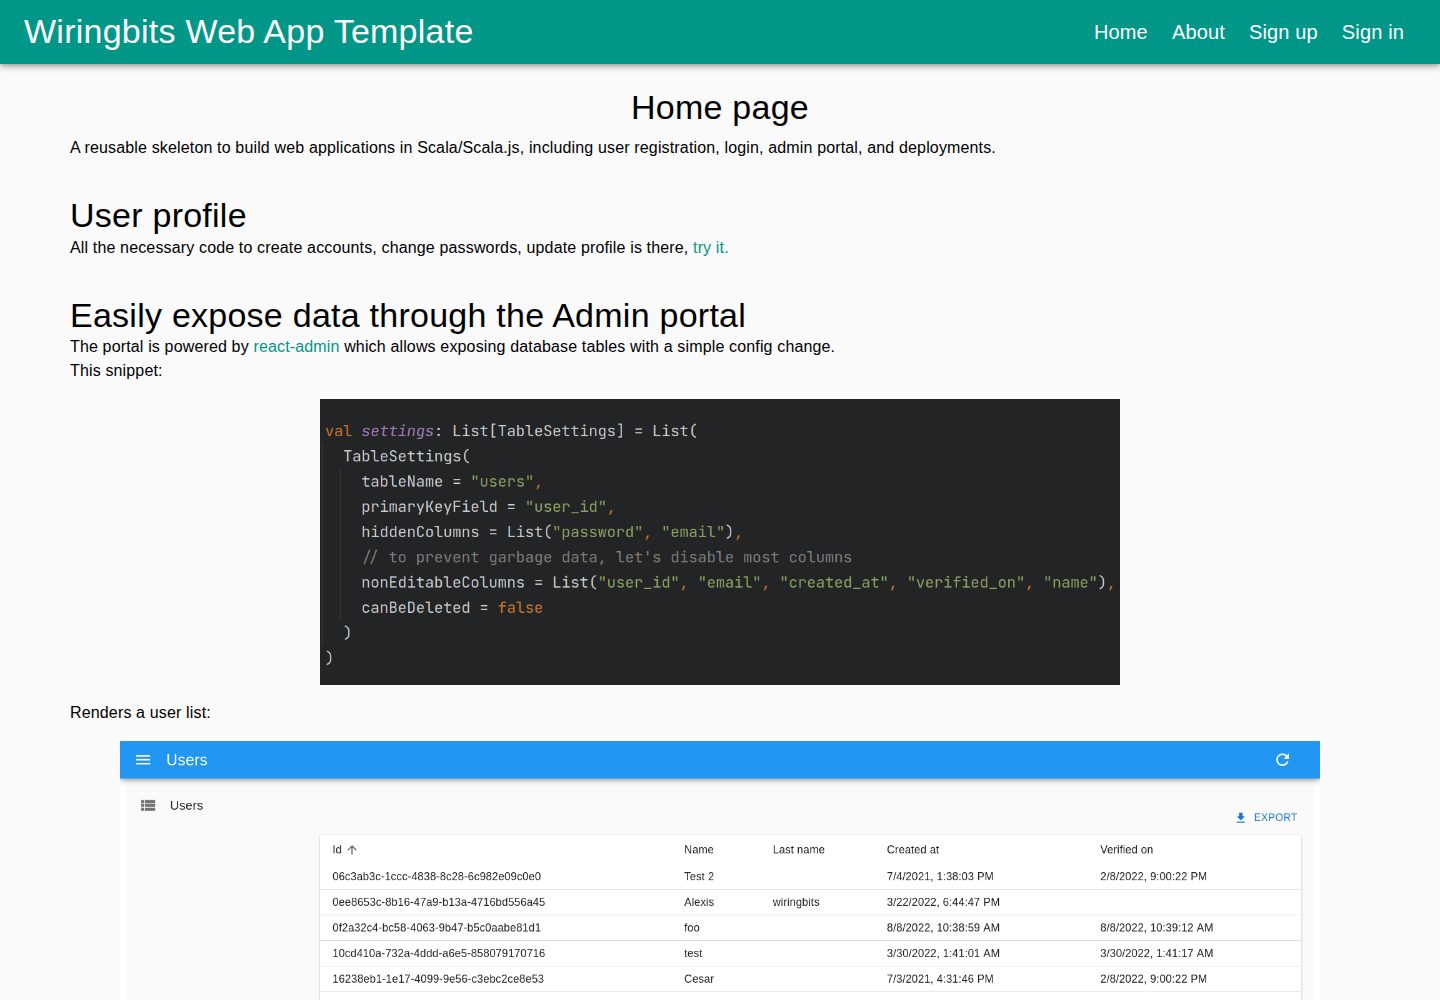Go to the About page

(1198, 32)
